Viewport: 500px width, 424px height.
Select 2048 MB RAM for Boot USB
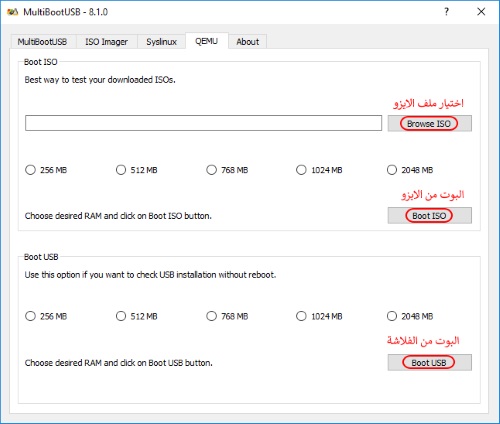(x=410, y=316)
